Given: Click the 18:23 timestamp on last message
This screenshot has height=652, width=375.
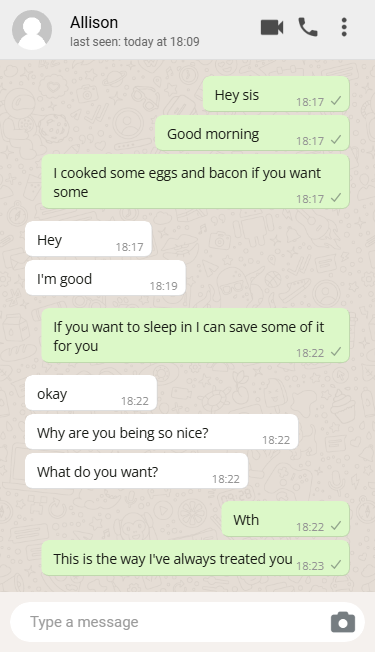Looking at the screenshot, I should pyautogui.click(x=310, y=566).
